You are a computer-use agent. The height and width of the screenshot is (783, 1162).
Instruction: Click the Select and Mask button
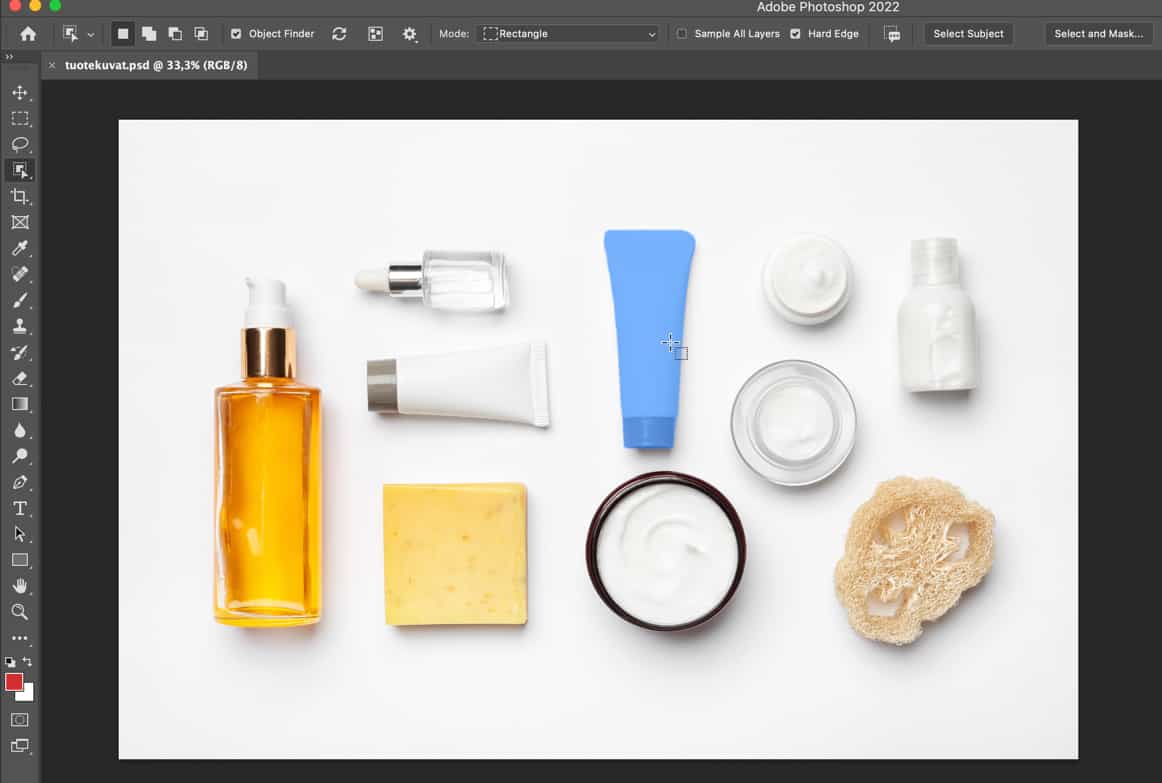click(1098, 34)
